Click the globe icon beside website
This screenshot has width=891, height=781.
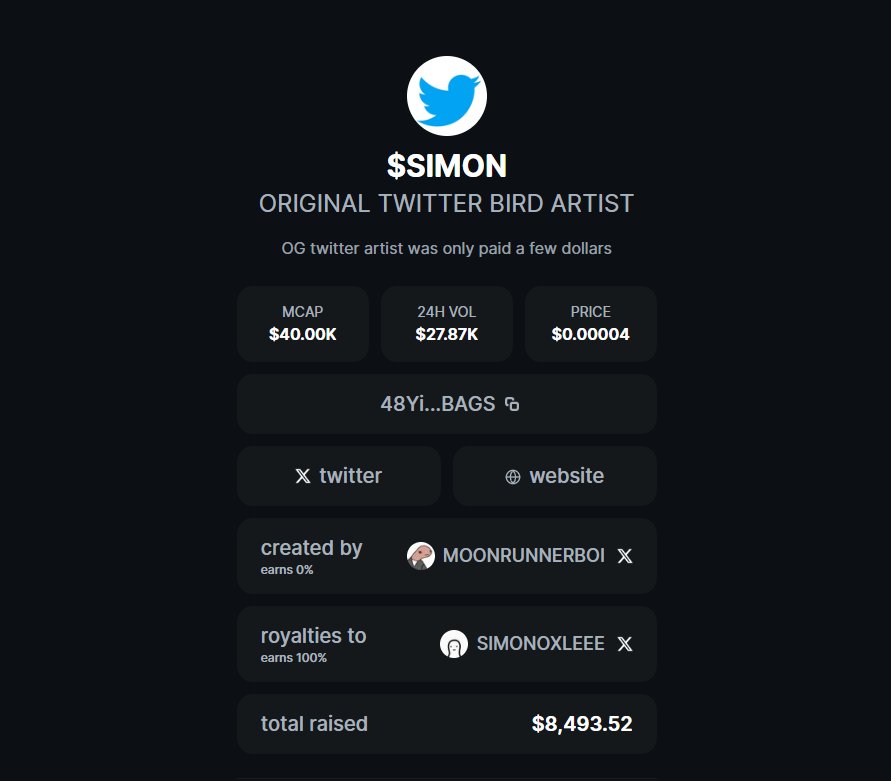click(513, 476)
